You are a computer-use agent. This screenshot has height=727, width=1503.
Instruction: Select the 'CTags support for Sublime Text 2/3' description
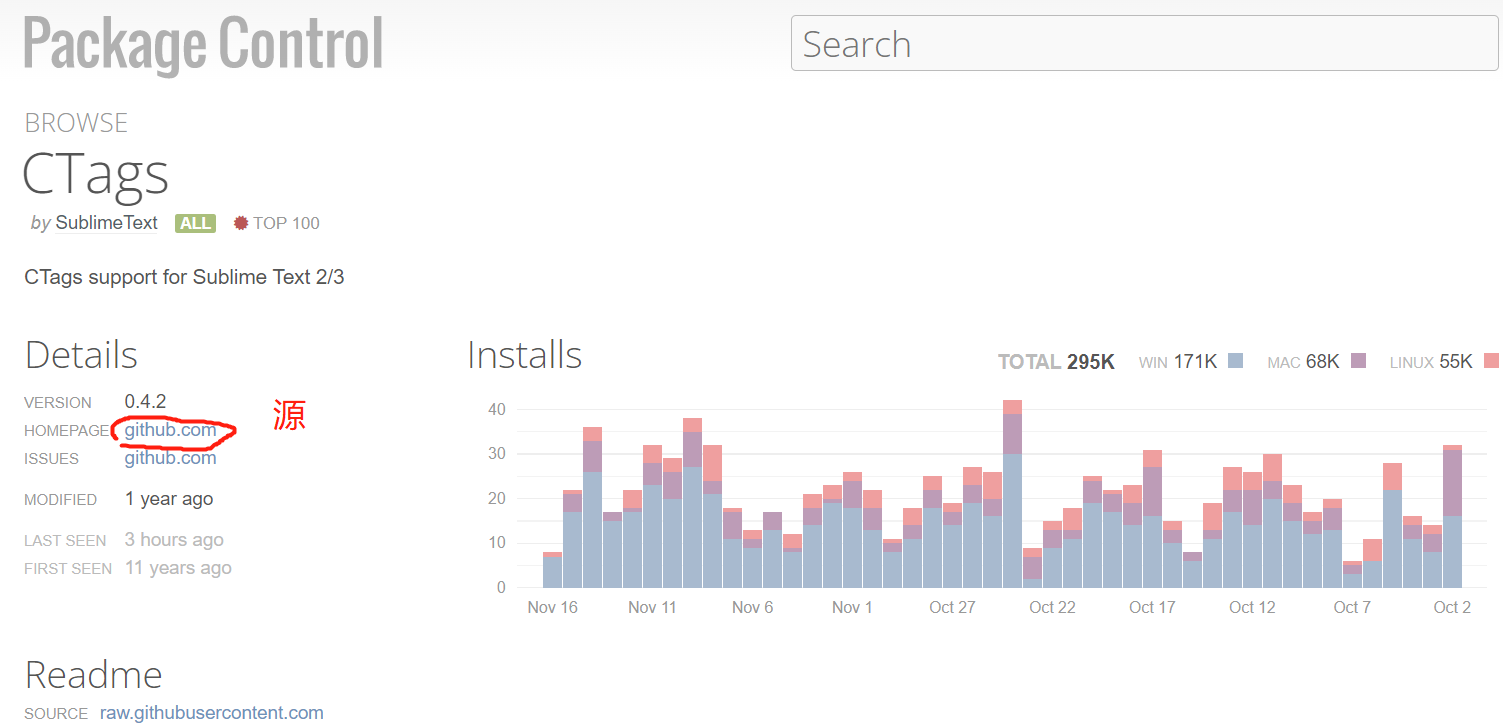click(184, 277)
